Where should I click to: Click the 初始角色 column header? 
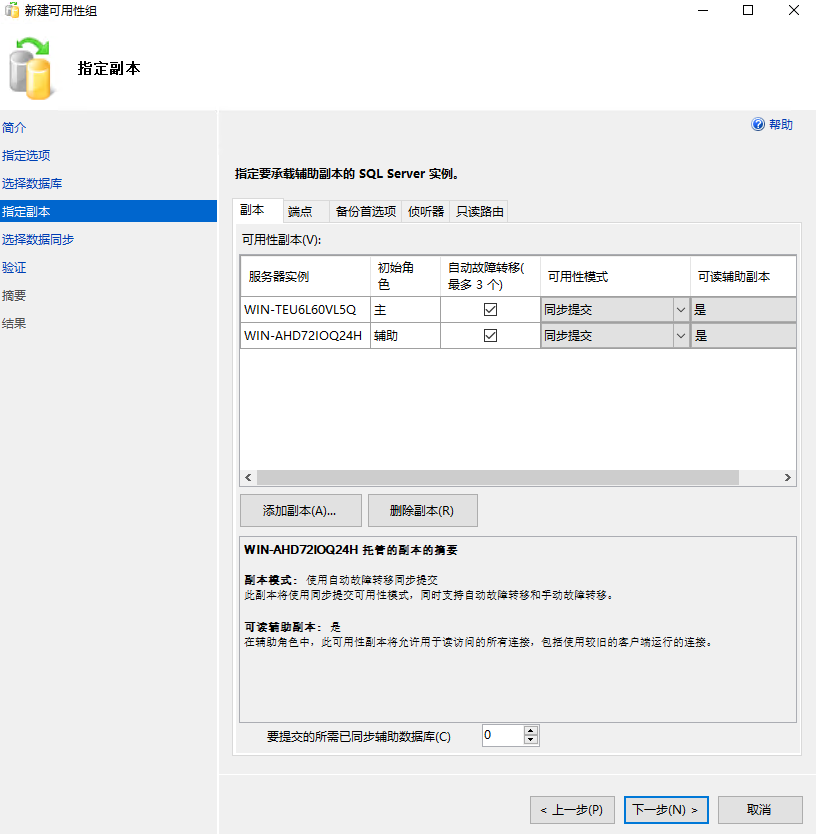click(x=405, y=277)
